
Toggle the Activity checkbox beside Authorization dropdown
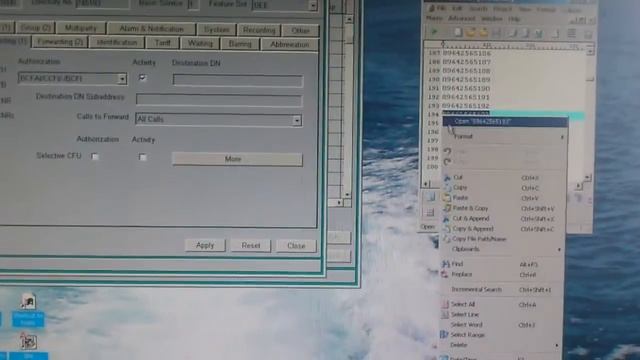point(142,78)
